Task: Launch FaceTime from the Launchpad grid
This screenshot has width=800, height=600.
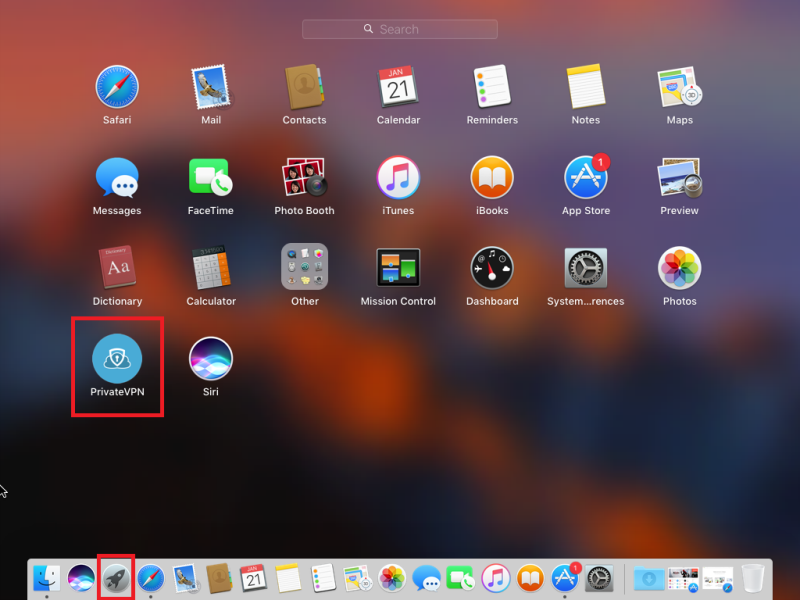Action: coord(211,178)
